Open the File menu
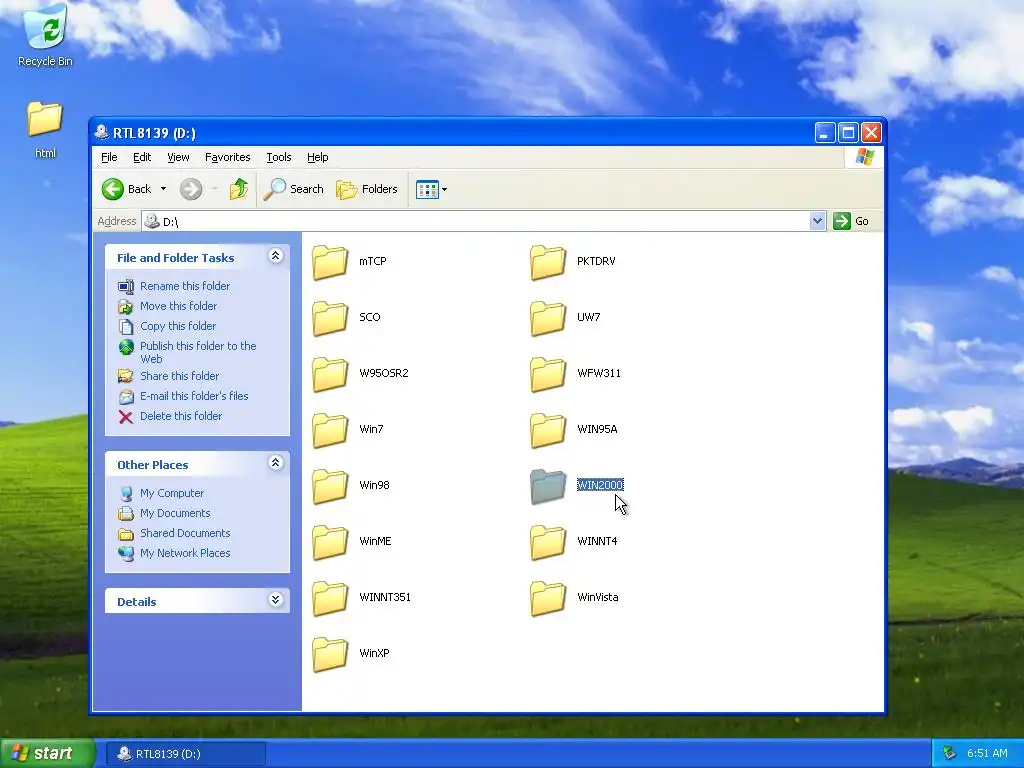 point(109,157)
